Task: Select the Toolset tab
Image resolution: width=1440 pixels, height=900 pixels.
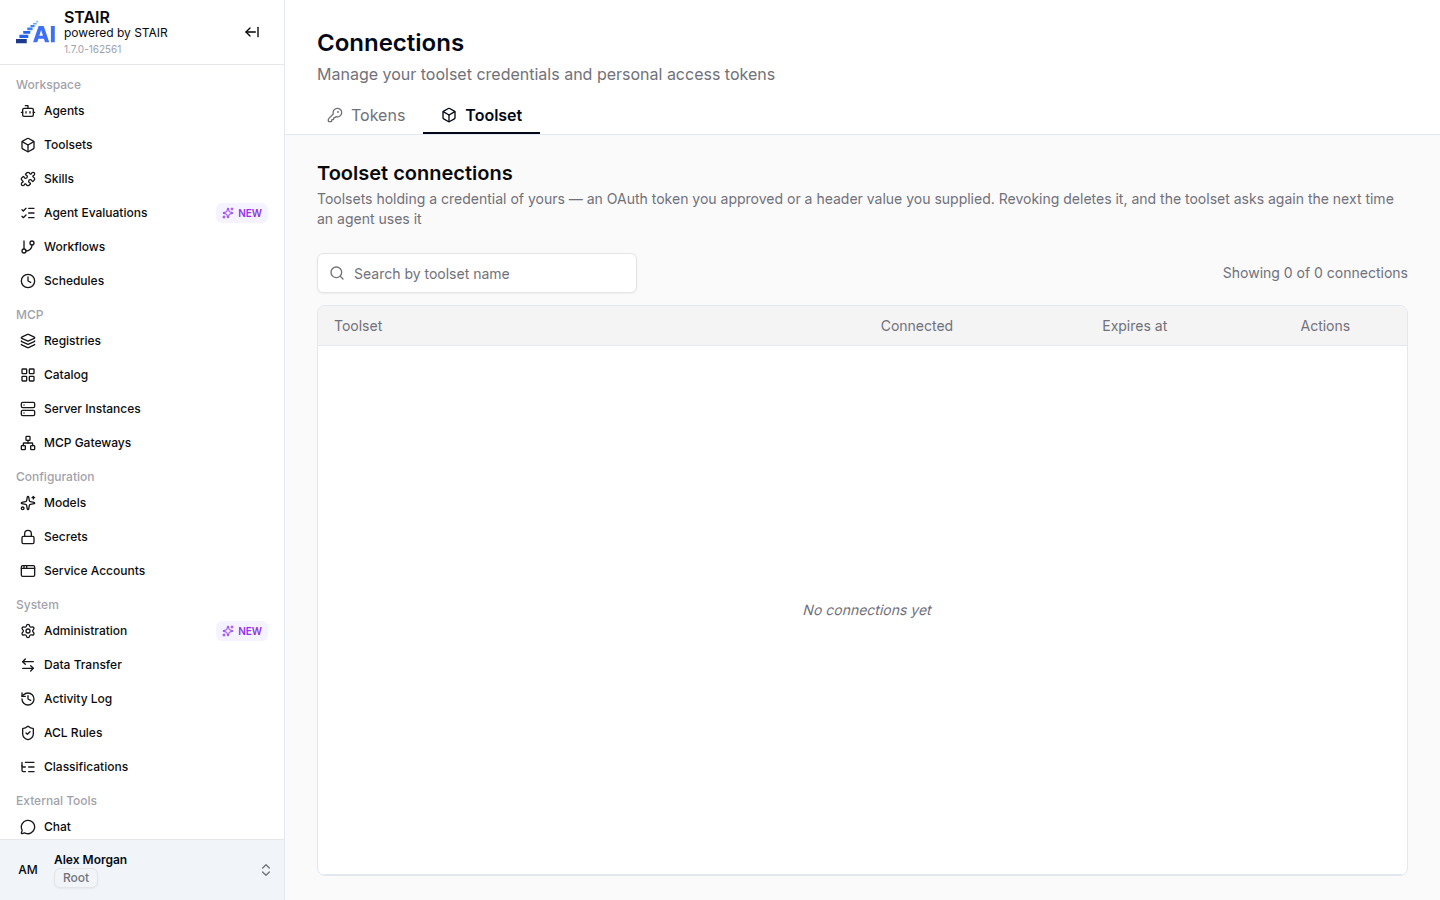Action: pyautogui.click(x=481, y=115)
